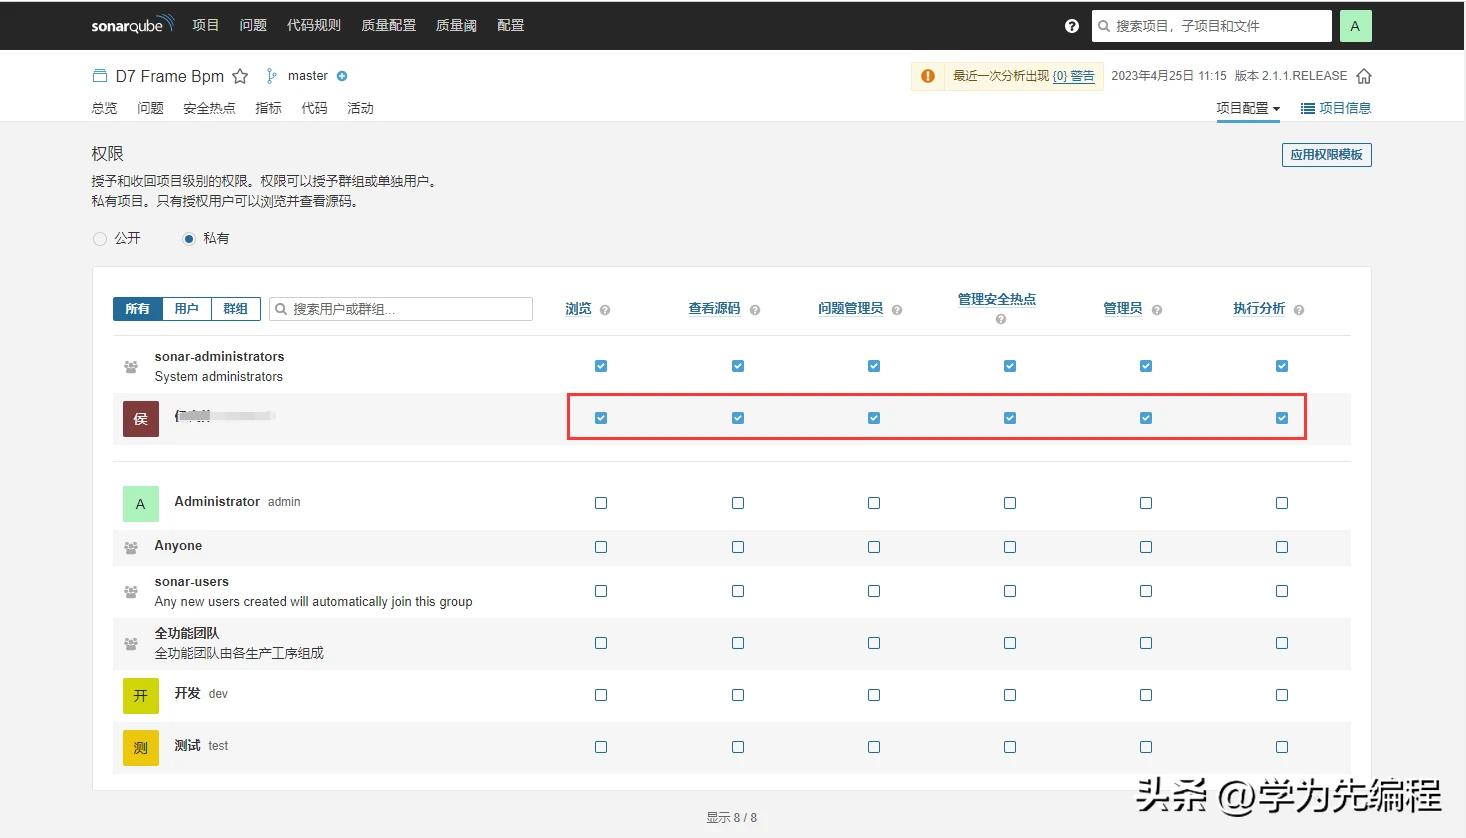Click the 问题管理员 column help icon
The height and width of the screenshot is (838, 1466).
click(x=897, y=309)
